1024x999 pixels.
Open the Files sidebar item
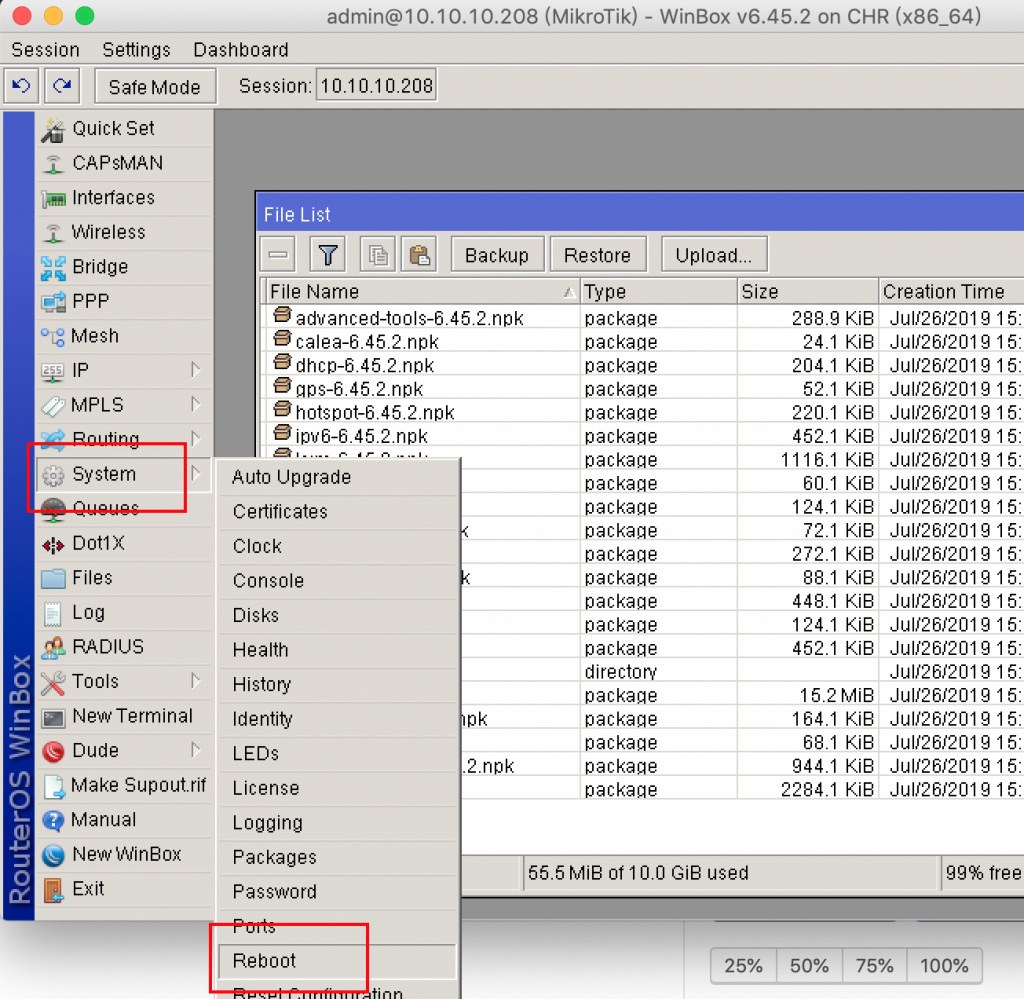[125, 578]
